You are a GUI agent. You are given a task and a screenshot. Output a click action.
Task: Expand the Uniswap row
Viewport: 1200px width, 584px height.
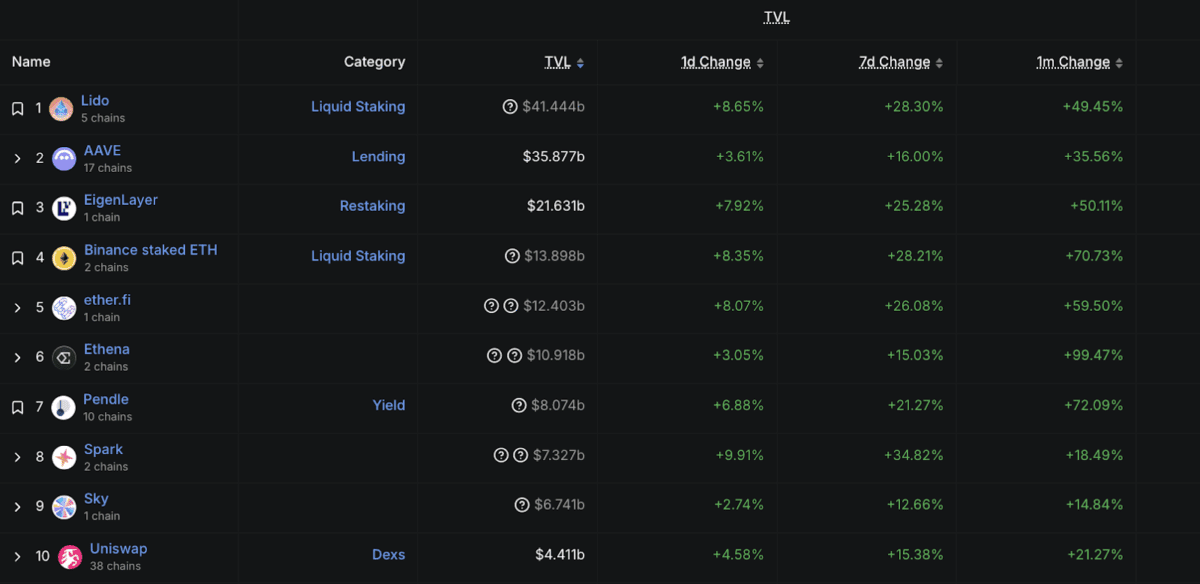(x=17, y=557)
